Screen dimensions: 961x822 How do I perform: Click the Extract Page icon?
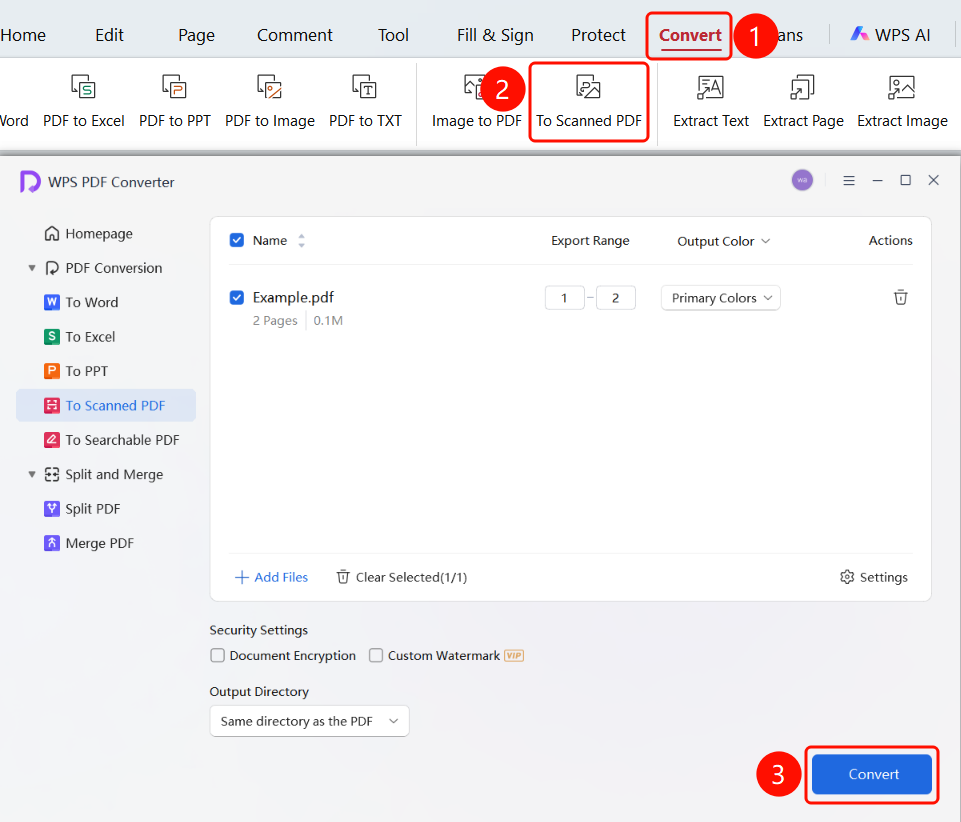pos(802,88)
